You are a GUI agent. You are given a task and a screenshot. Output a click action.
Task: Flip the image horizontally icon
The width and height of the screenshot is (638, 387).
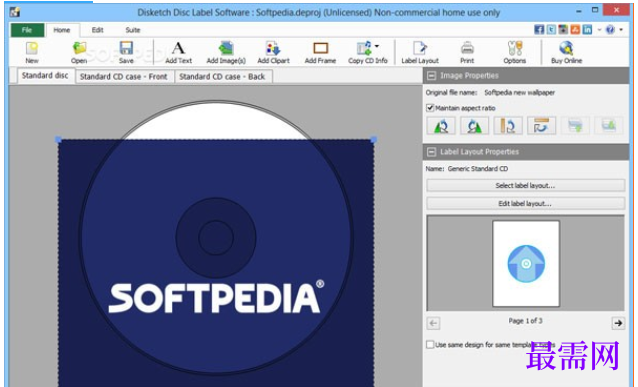click(508, 126)
